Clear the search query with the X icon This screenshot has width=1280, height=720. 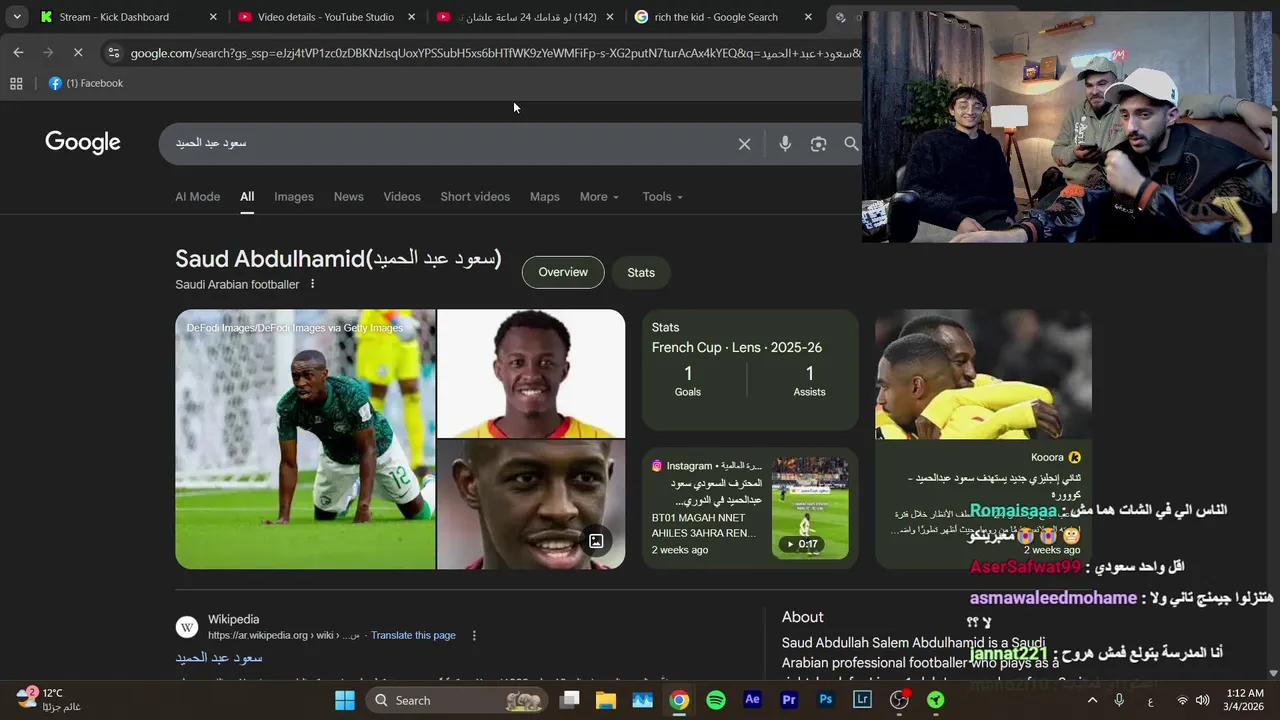(x=744, y=144)
